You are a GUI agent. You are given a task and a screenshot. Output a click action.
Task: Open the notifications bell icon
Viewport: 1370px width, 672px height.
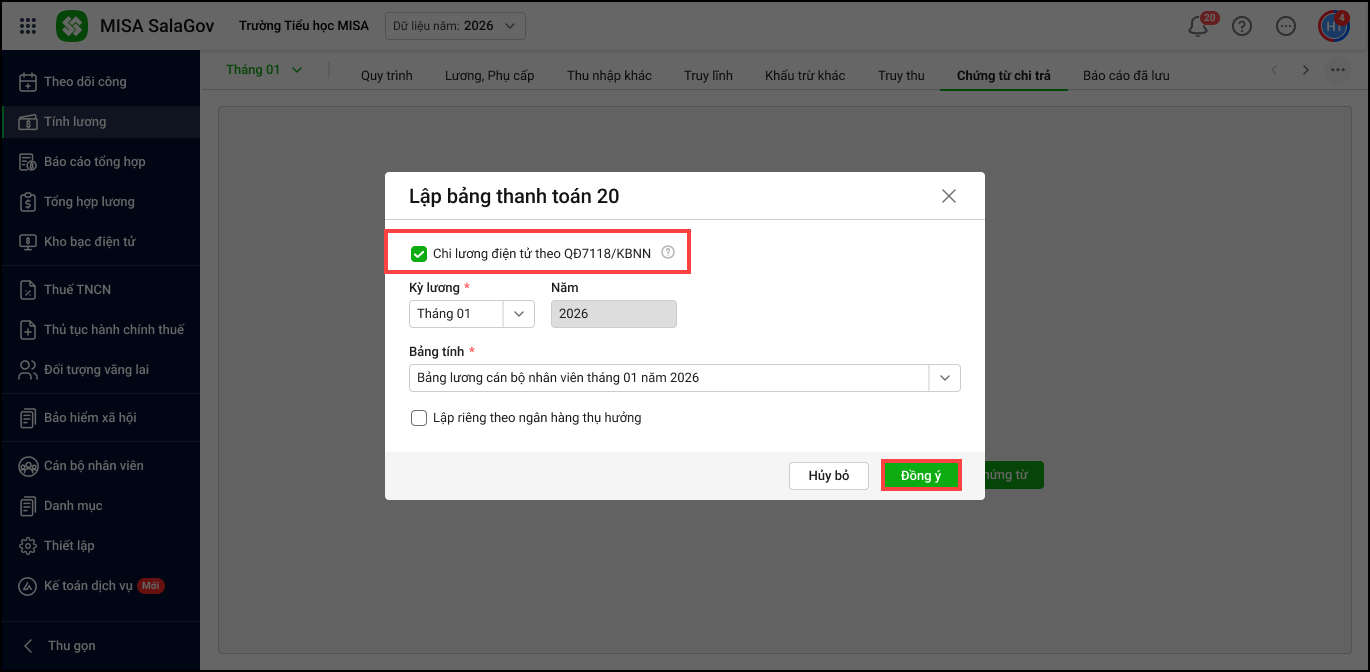tap(1198, 27)
